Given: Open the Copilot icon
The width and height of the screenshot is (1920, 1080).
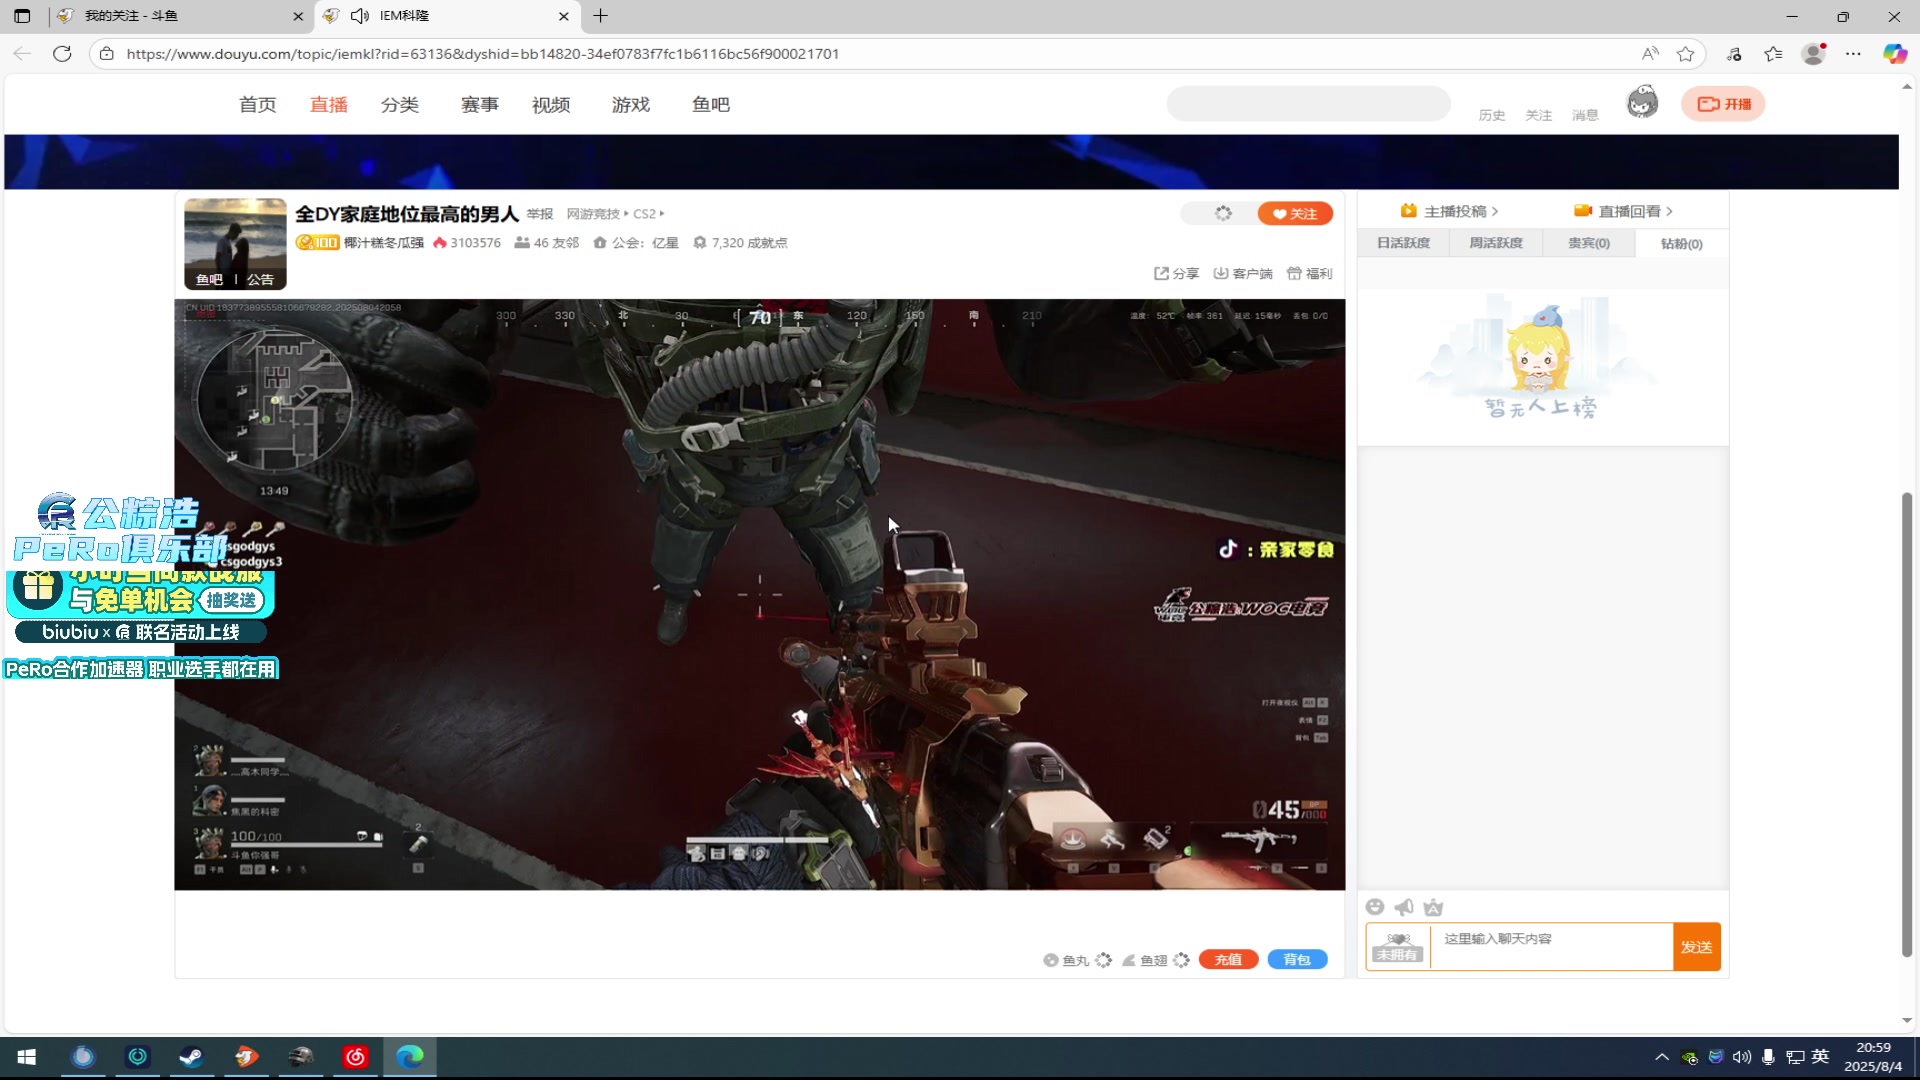Looking at the screenshot, I should [1894, 54].
